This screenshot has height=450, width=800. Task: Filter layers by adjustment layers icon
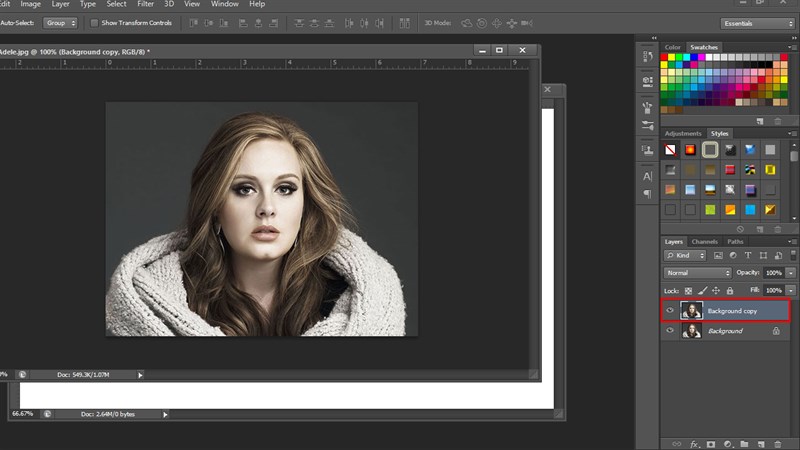[x=733, y=255]
